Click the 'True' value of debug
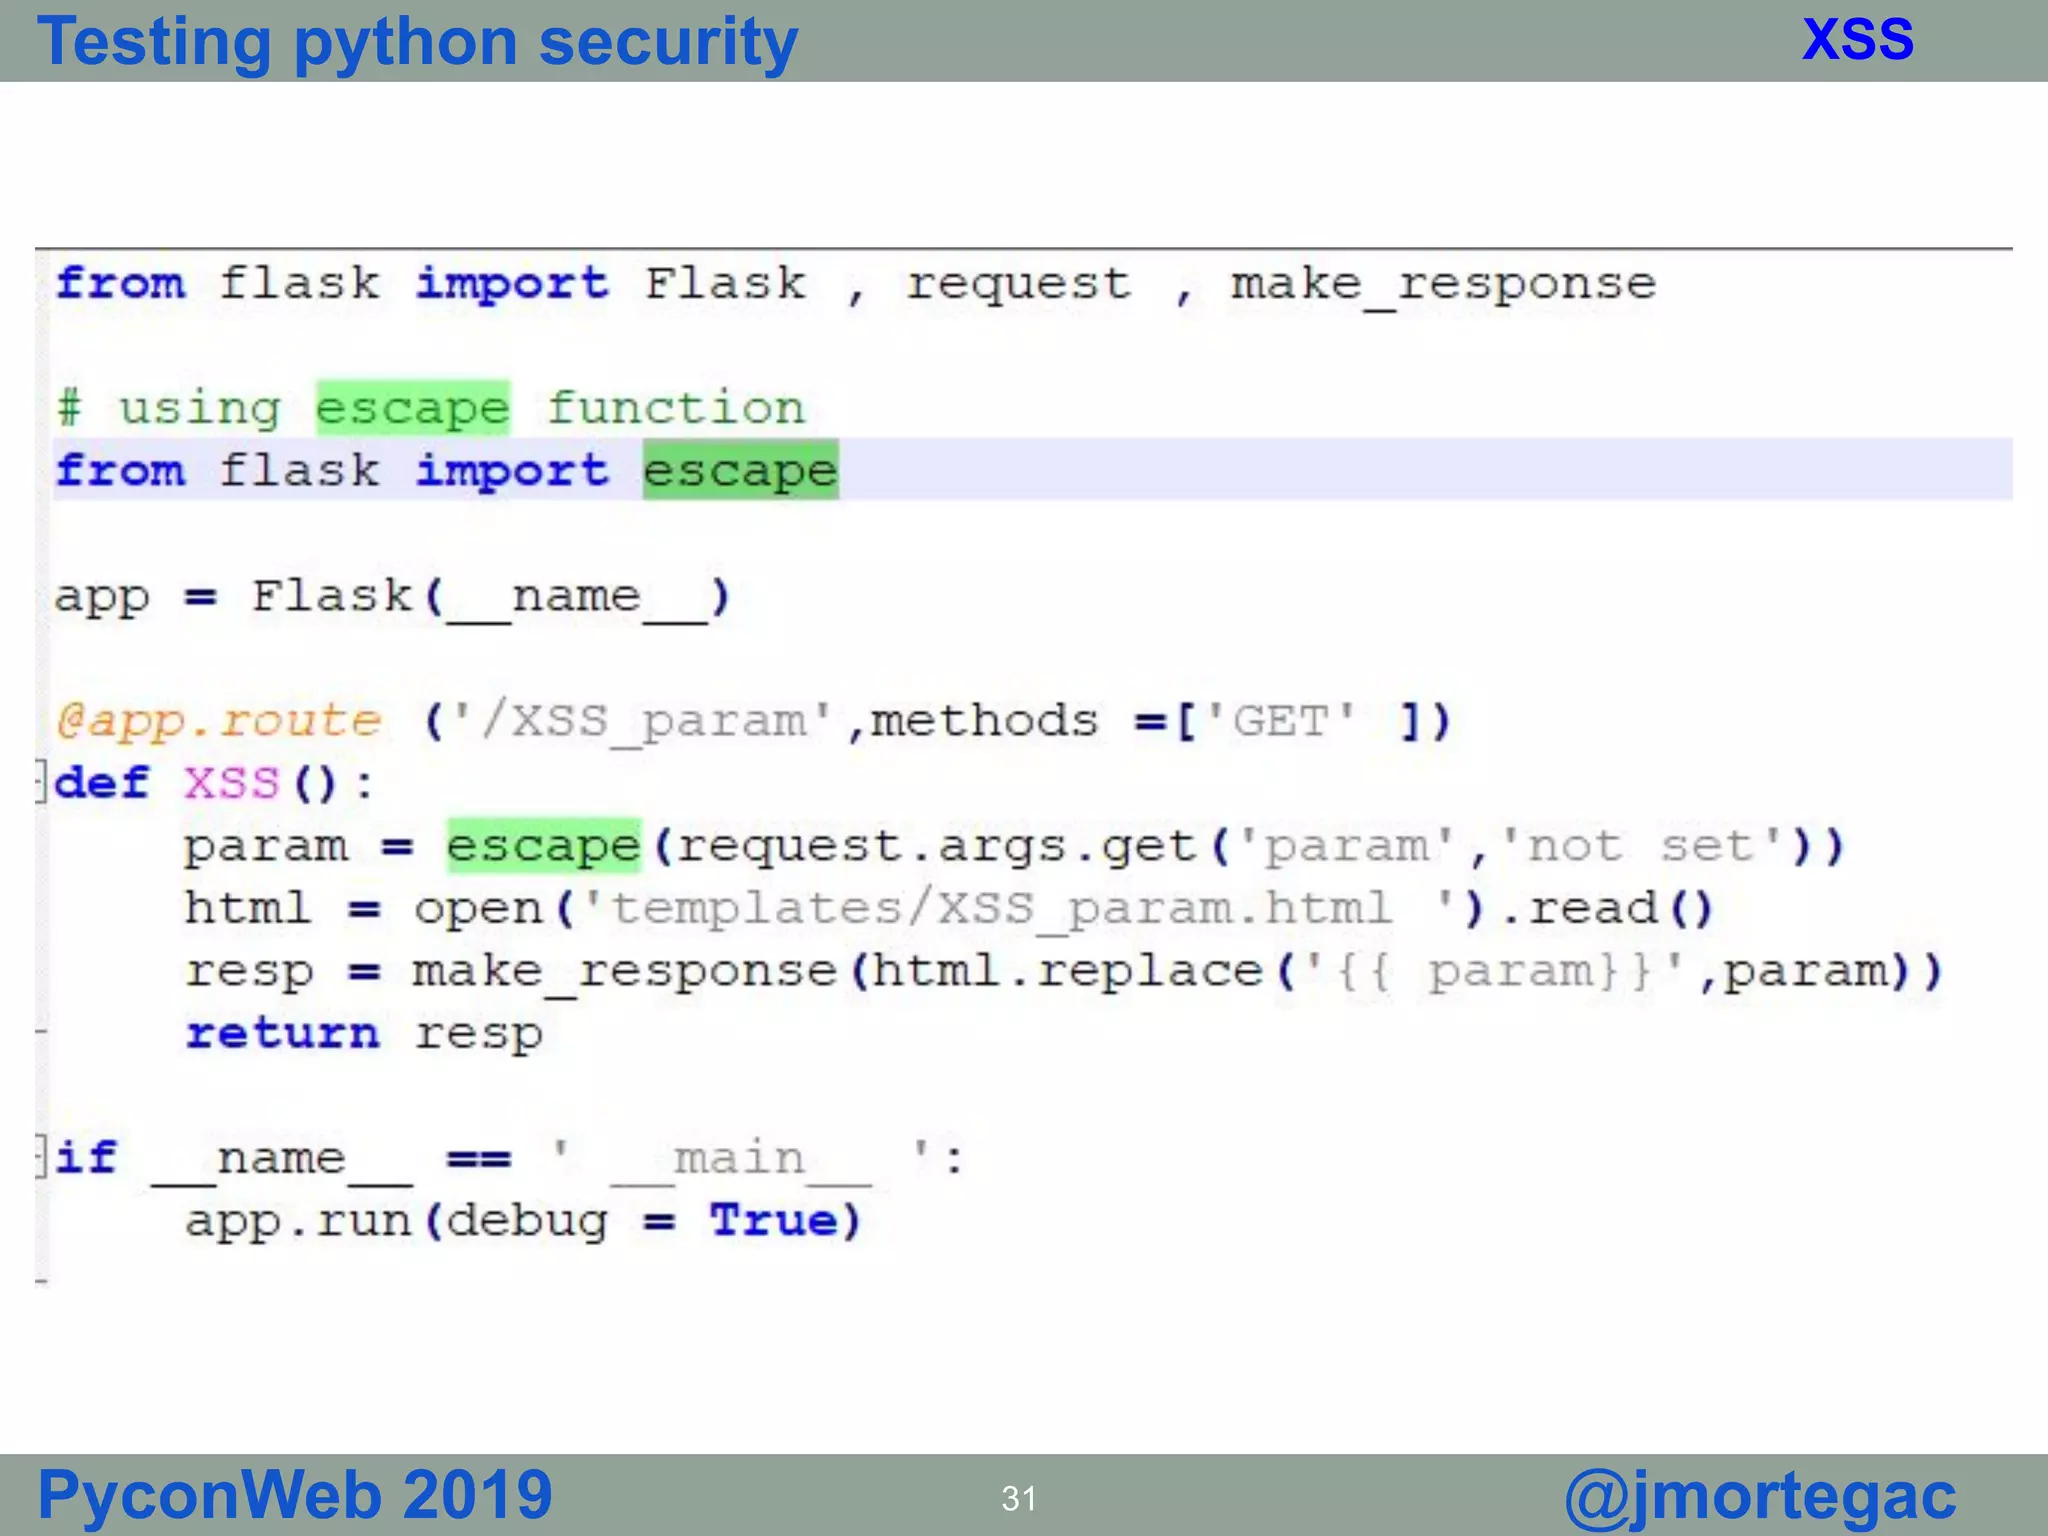2048x1536 pixels. (x=773, y=1220)
